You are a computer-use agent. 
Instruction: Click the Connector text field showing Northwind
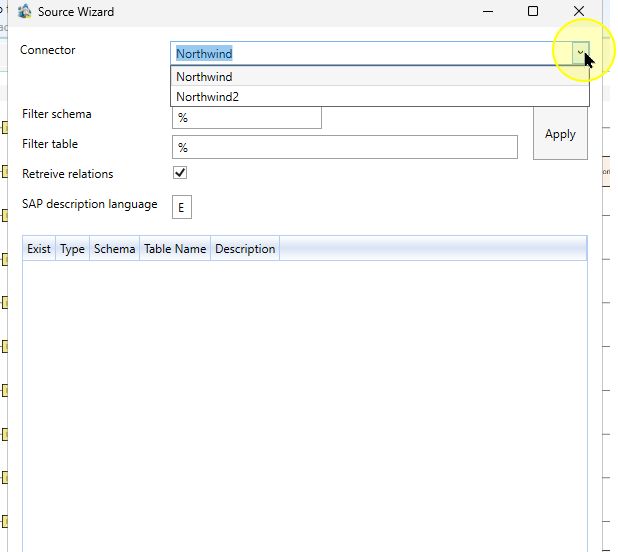[372, 53]
